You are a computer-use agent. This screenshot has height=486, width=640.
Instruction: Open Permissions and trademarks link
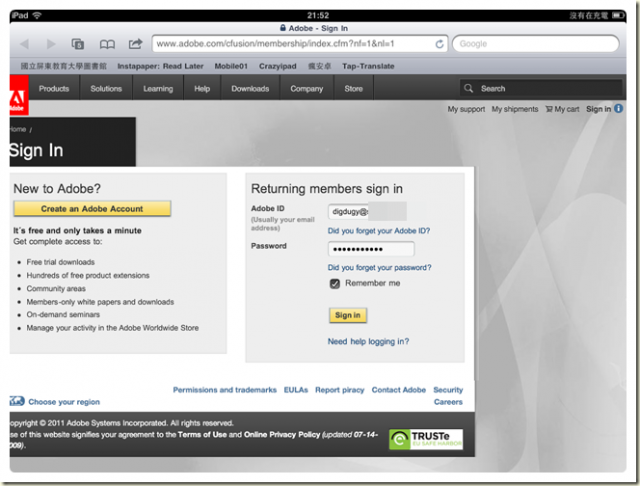click(225, 390)
